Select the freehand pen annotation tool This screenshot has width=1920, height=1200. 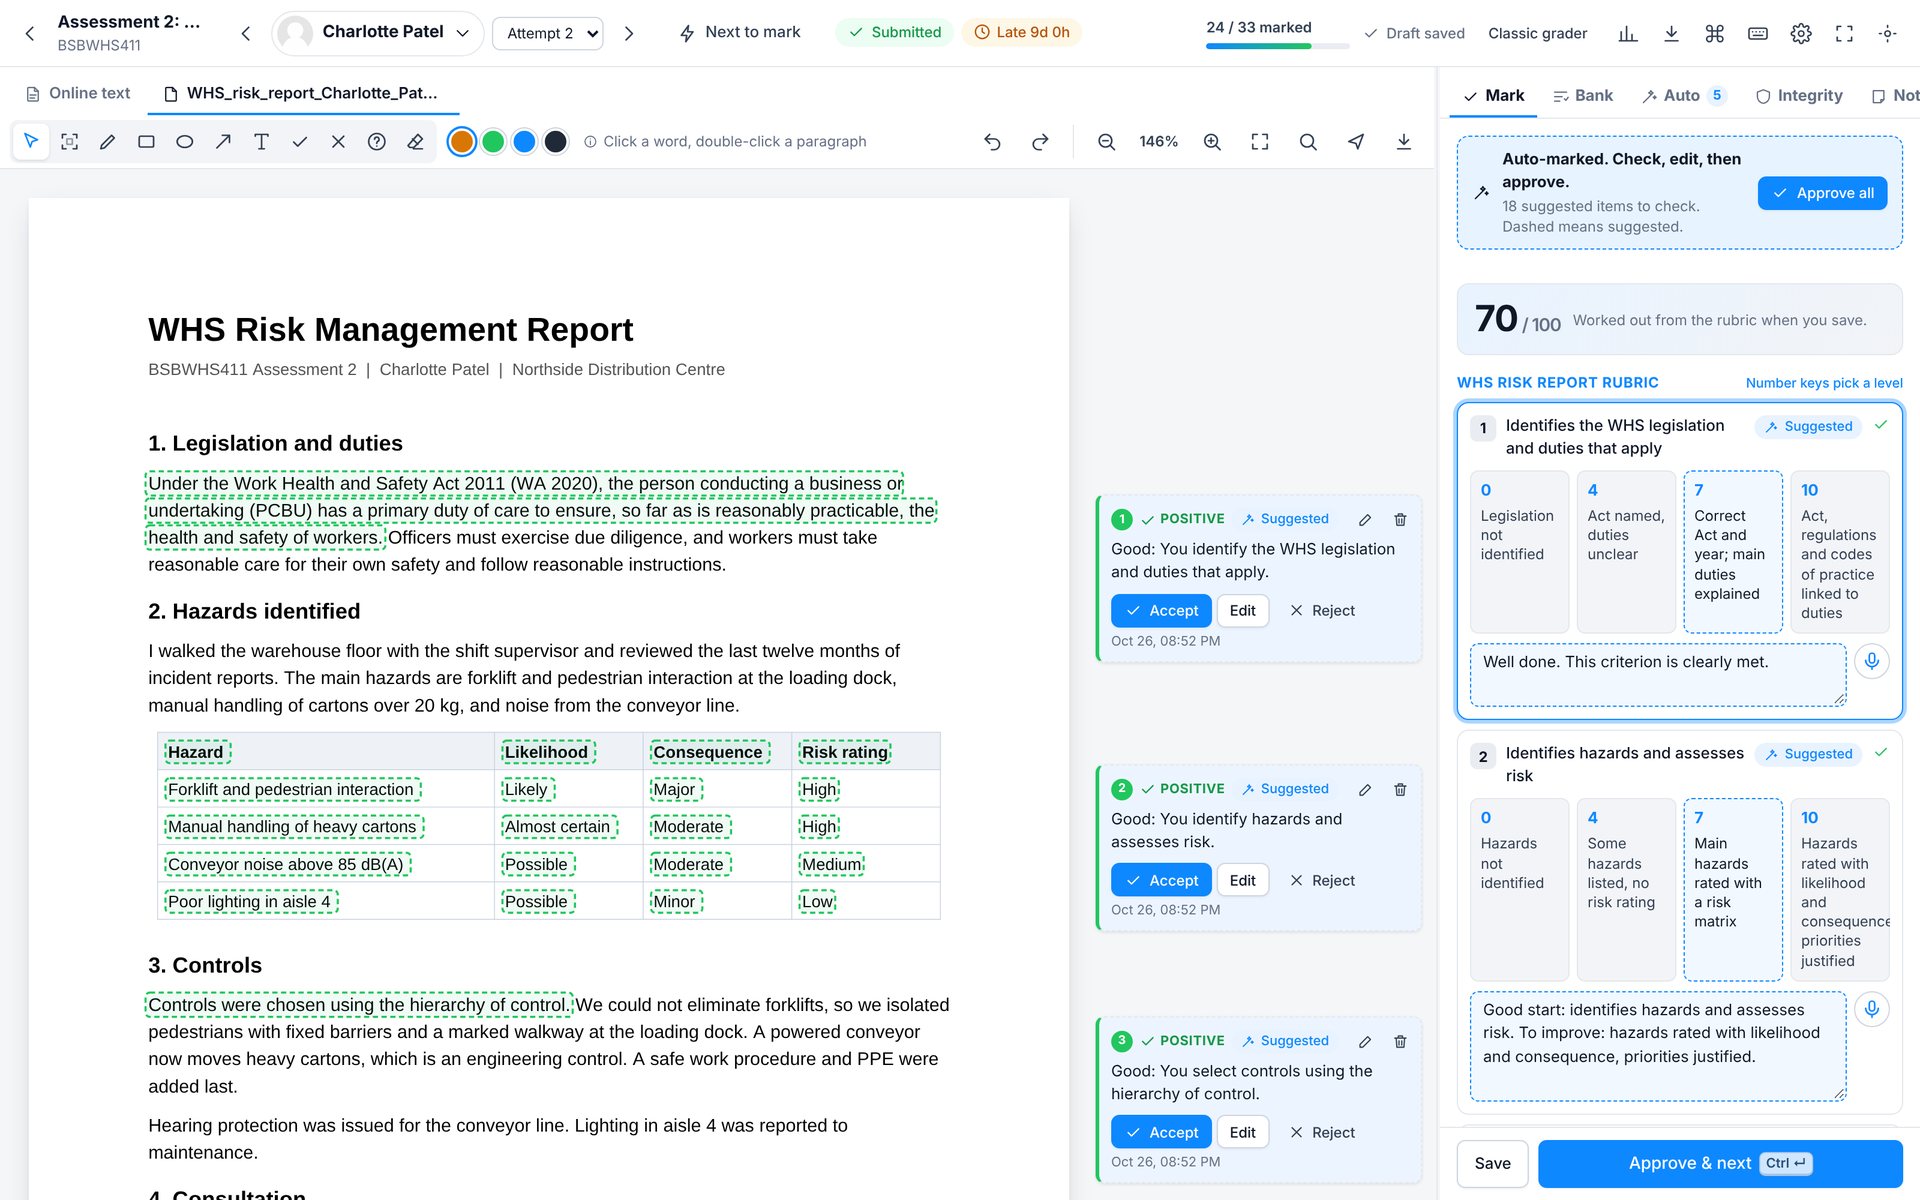pos(107,142)
